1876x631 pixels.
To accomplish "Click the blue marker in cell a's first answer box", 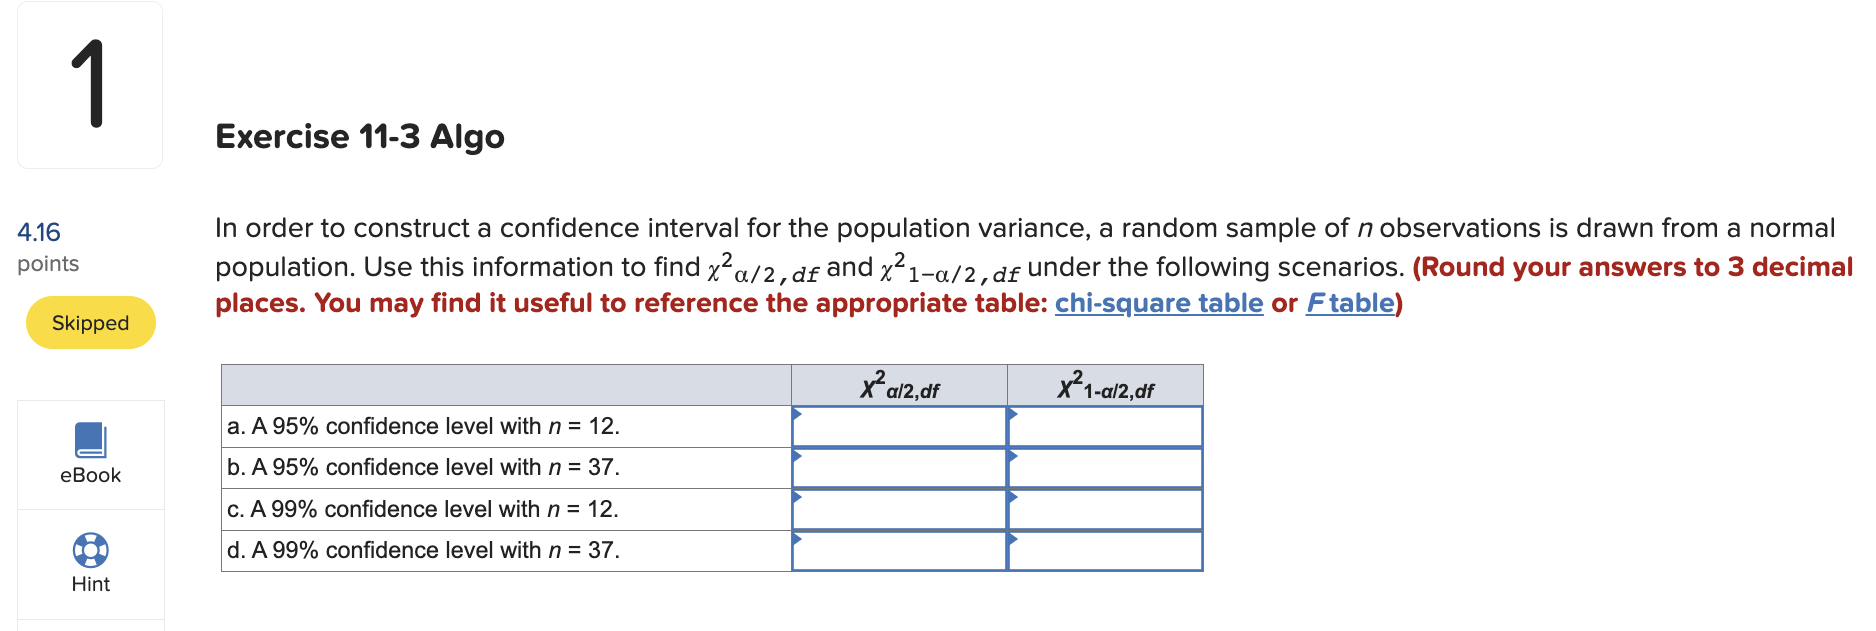I will tap(799, 412).
